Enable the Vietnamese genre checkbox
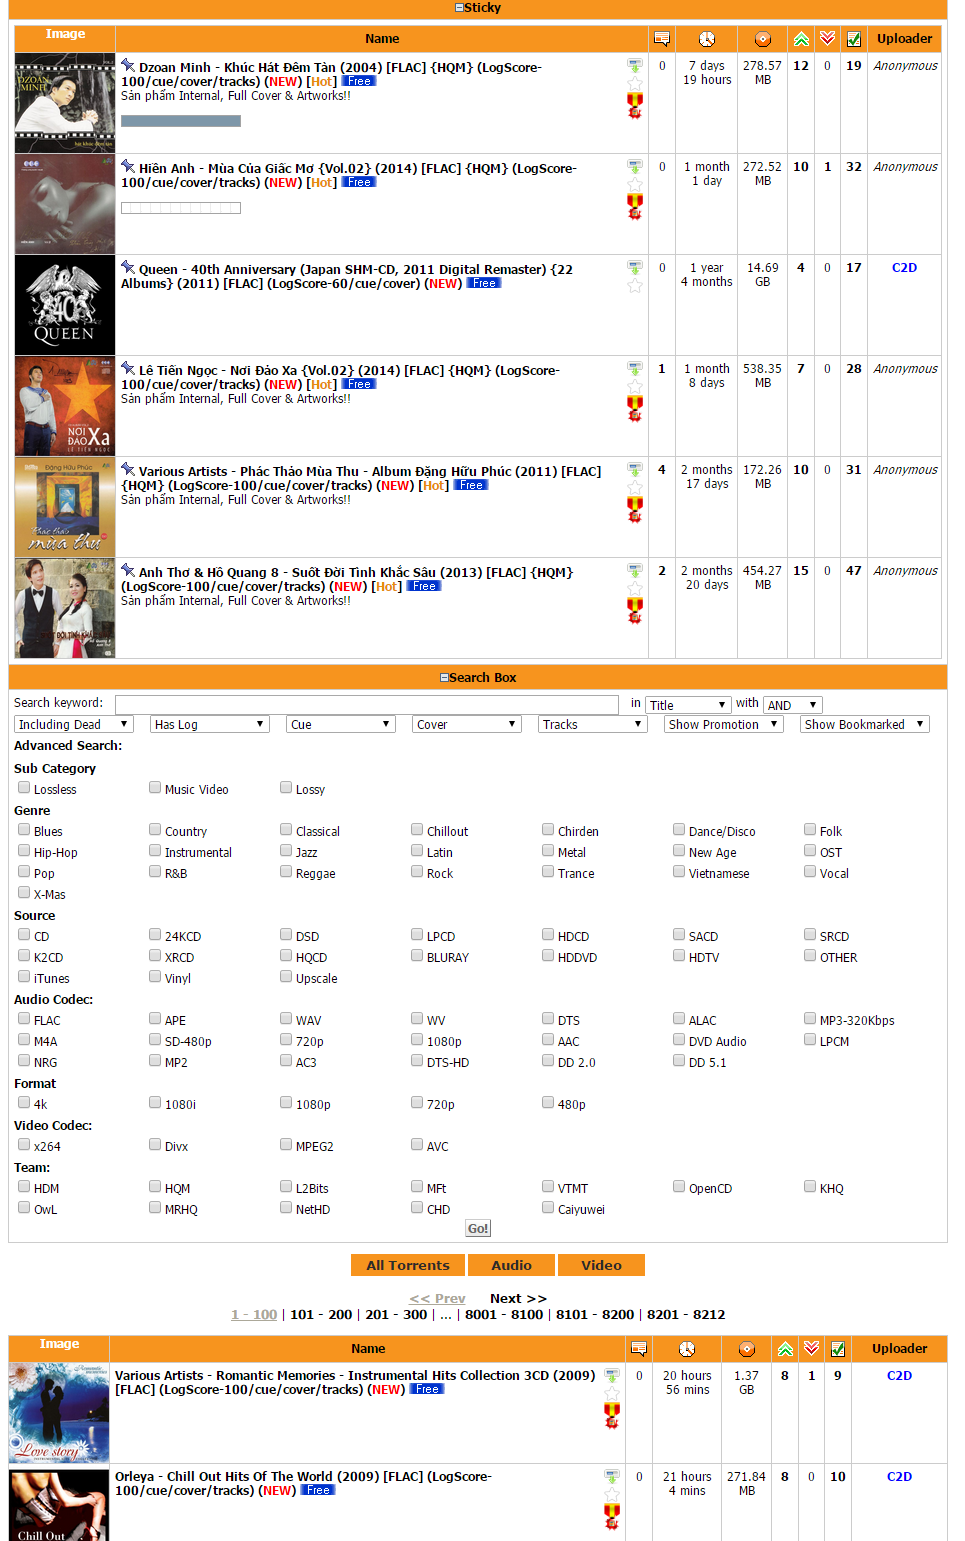Screen dimensions: 965x1541 [x=679, y=872]
